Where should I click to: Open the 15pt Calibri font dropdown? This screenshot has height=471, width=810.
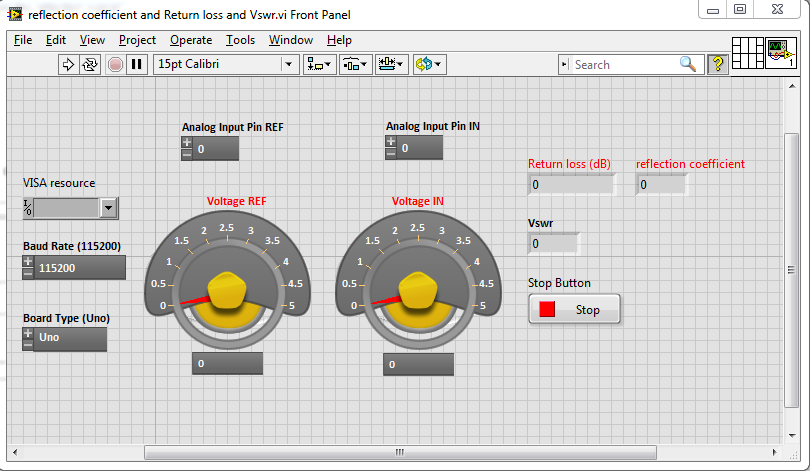(x=289, y=64)
